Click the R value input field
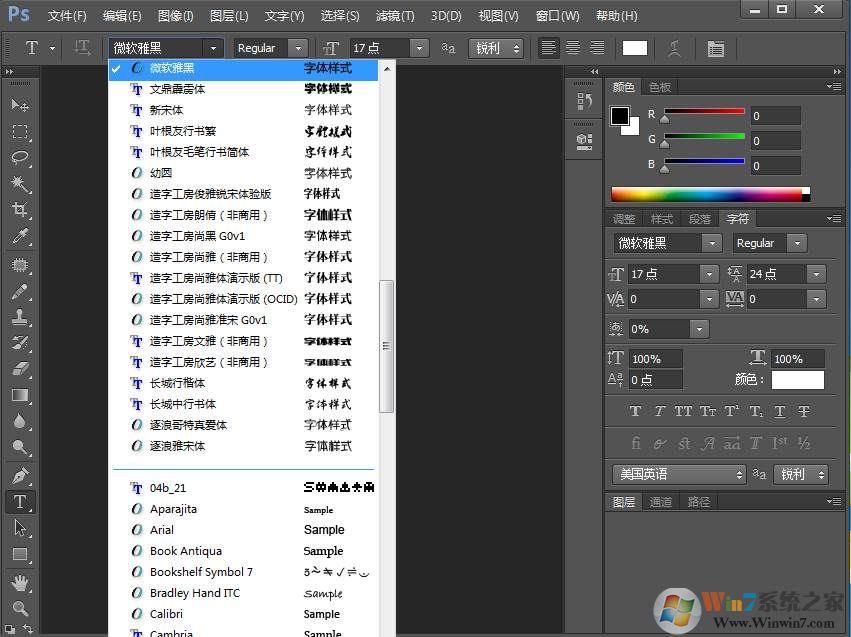This screenshot has height=637, width=851. [x=775, y=116]
